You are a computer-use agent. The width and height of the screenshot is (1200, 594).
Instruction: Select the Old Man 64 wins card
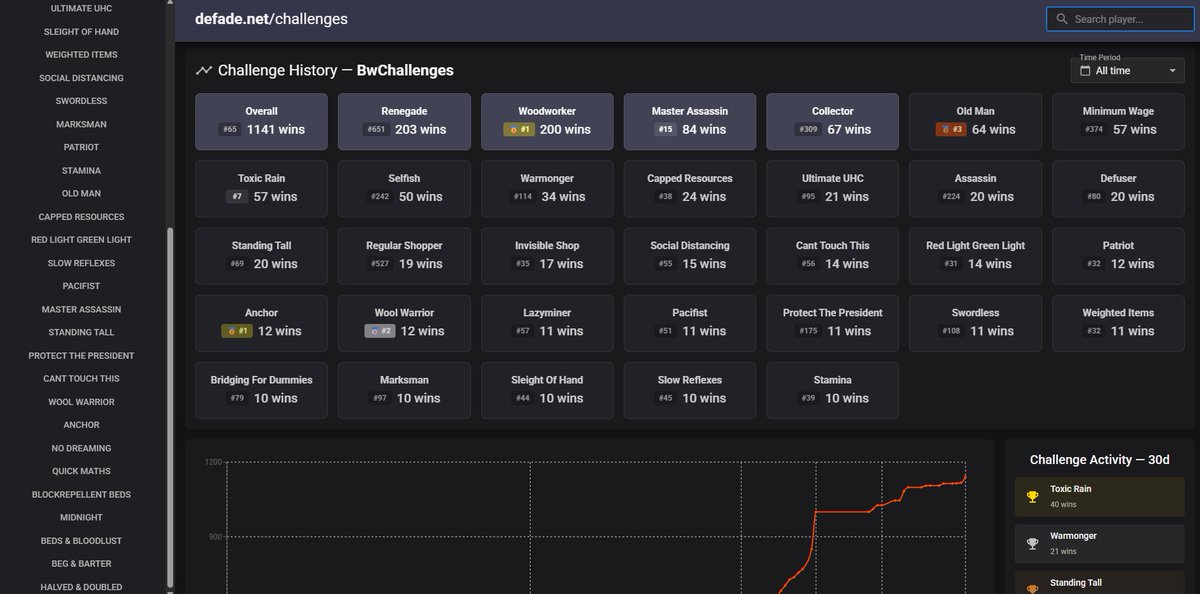(976, 121)
